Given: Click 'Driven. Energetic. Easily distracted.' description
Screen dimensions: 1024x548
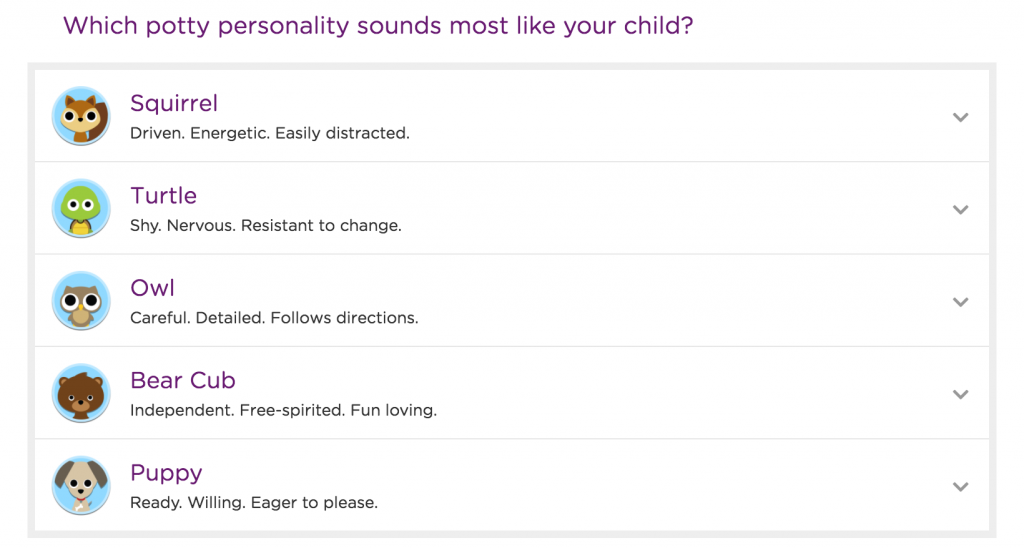Looking at the screenshot, I should click(x=270, y=133).
